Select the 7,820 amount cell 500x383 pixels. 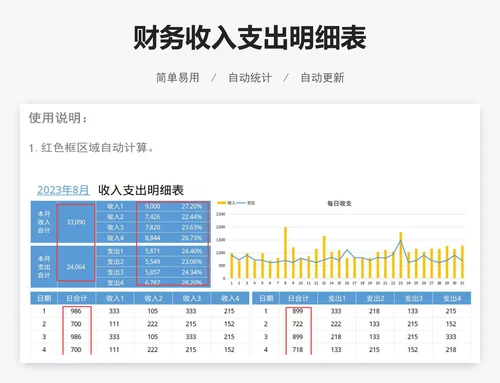click(152, 227)
